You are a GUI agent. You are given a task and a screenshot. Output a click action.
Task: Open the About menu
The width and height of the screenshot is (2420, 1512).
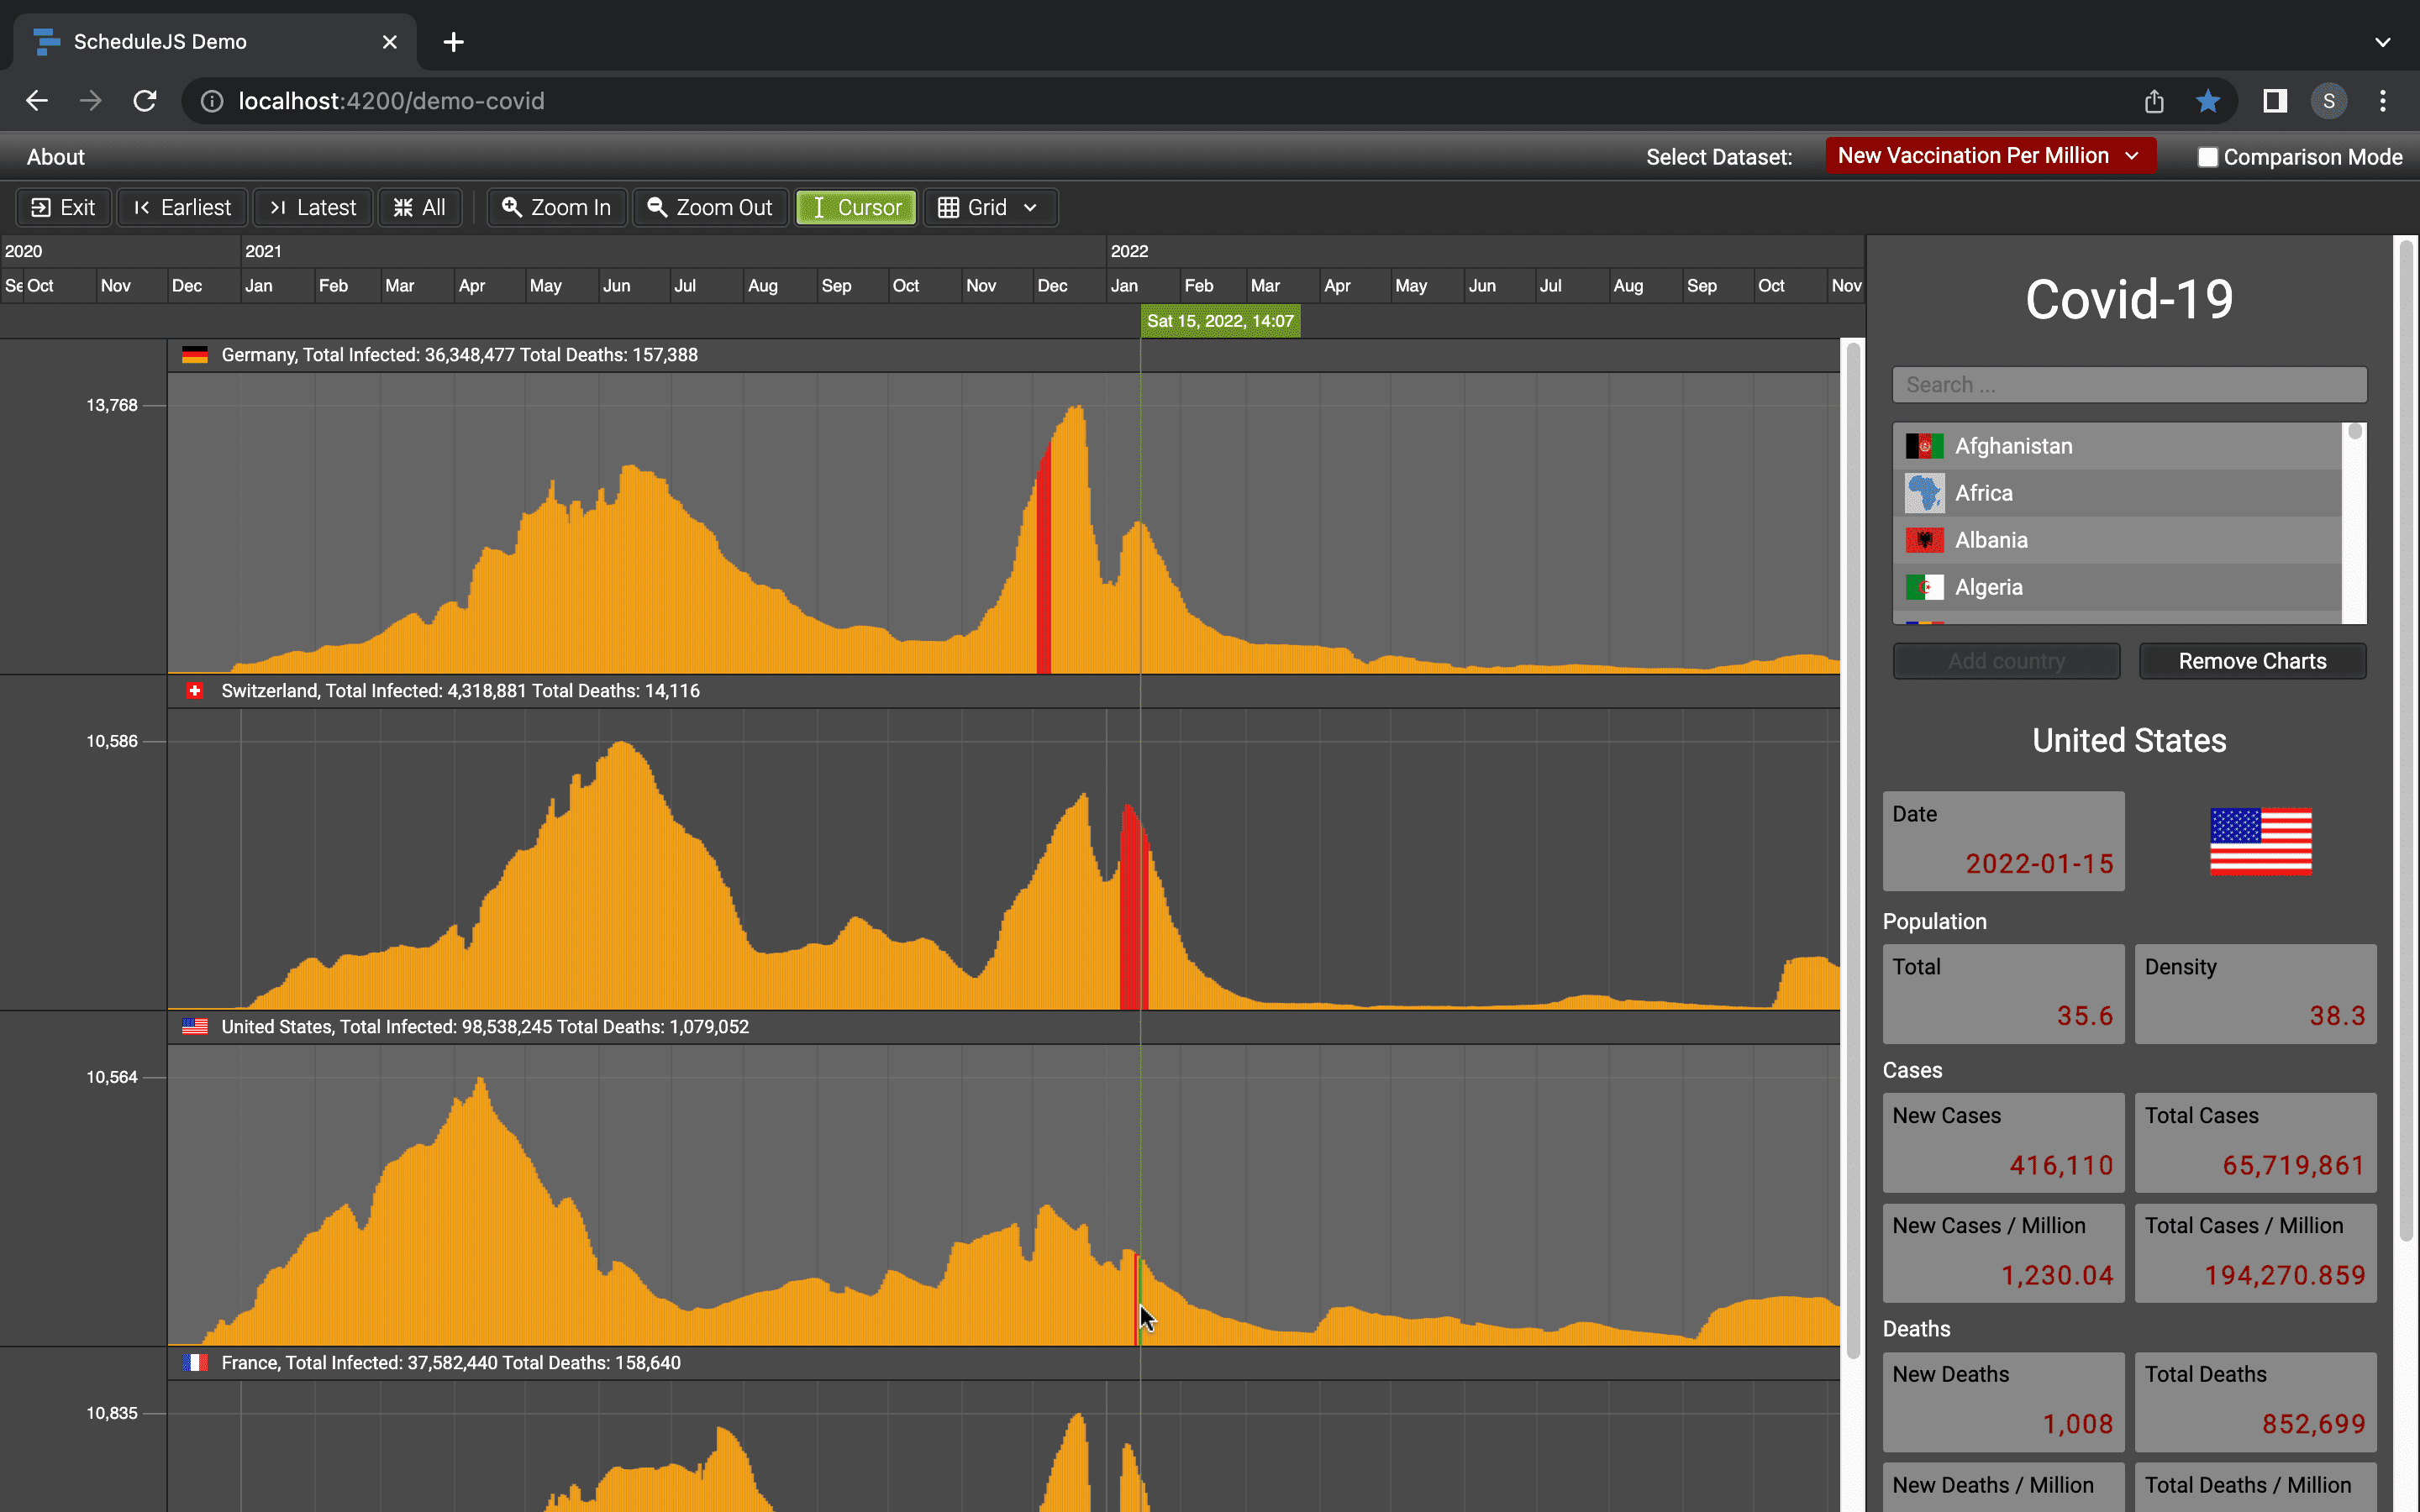coord(56,157)
